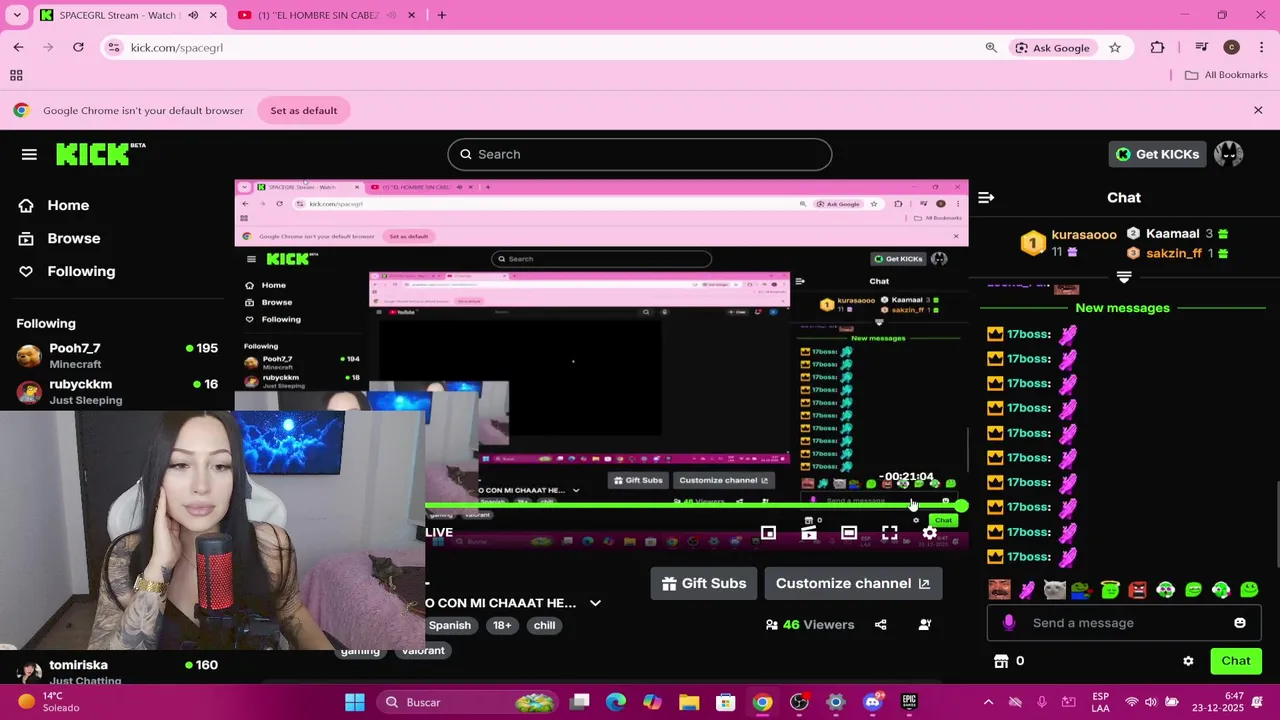
Task: Select the mustache man face emote
Action: tap(999, 590)
